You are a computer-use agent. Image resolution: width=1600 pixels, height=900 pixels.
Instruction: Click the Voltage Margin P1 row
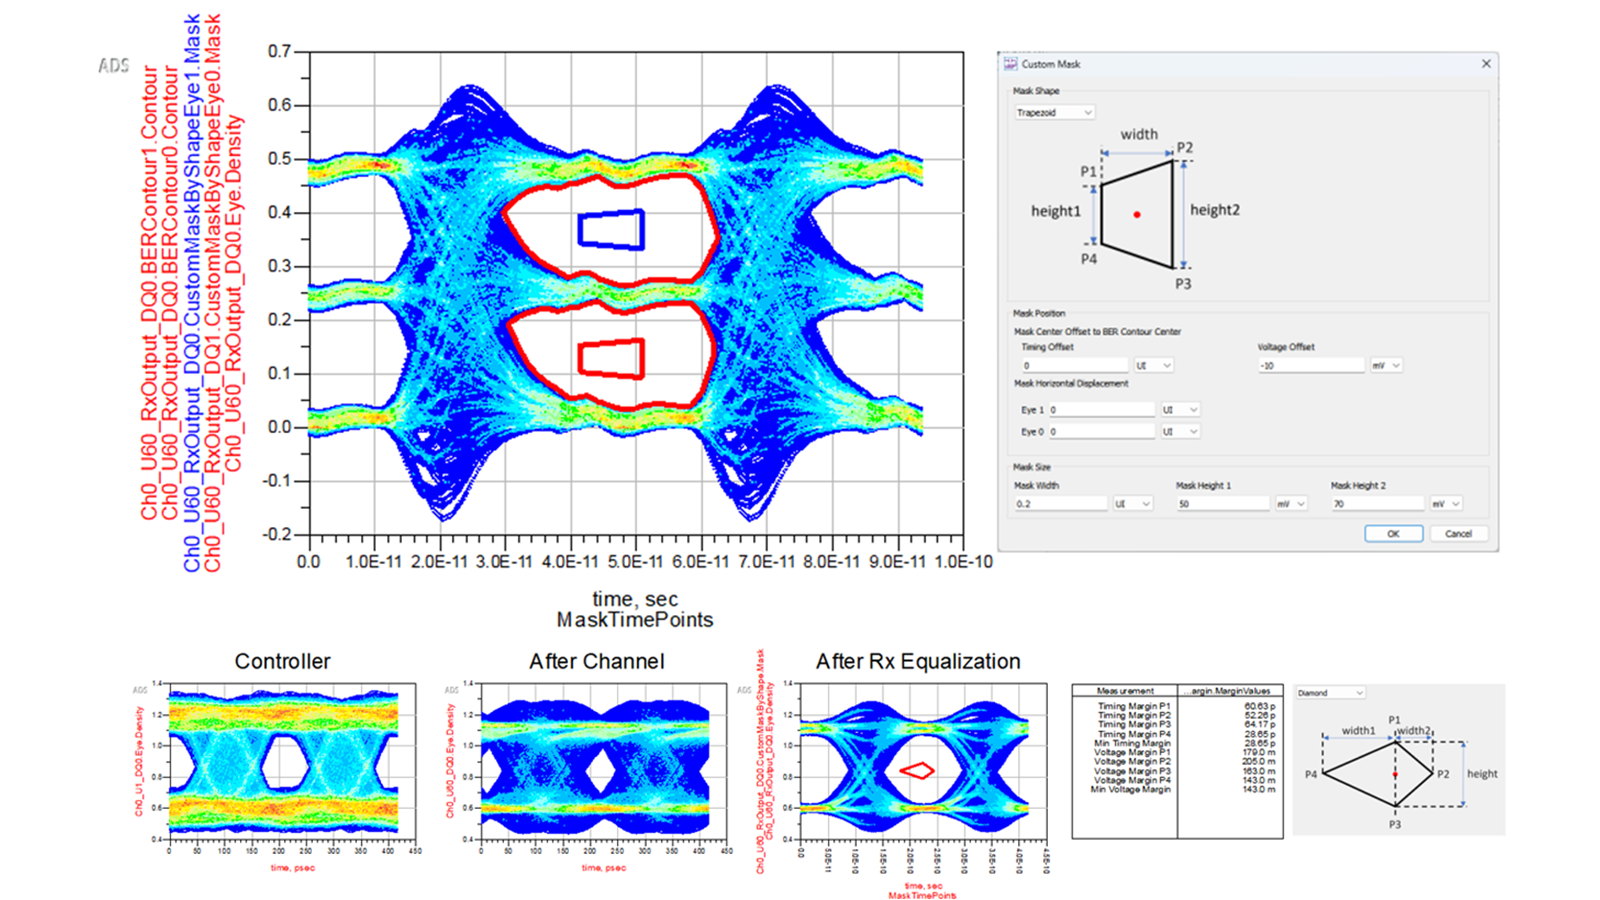[x=1177, y=752]
